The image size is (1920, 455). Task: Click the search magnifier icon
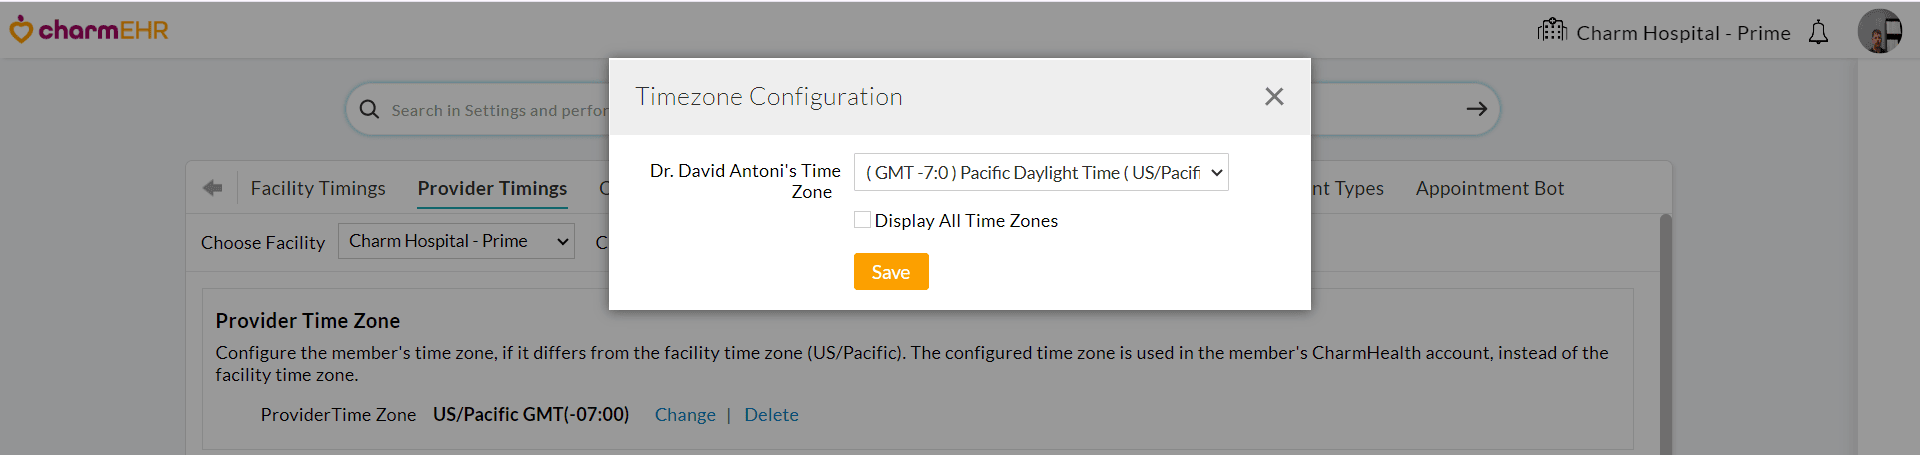[x=369, y=109]
